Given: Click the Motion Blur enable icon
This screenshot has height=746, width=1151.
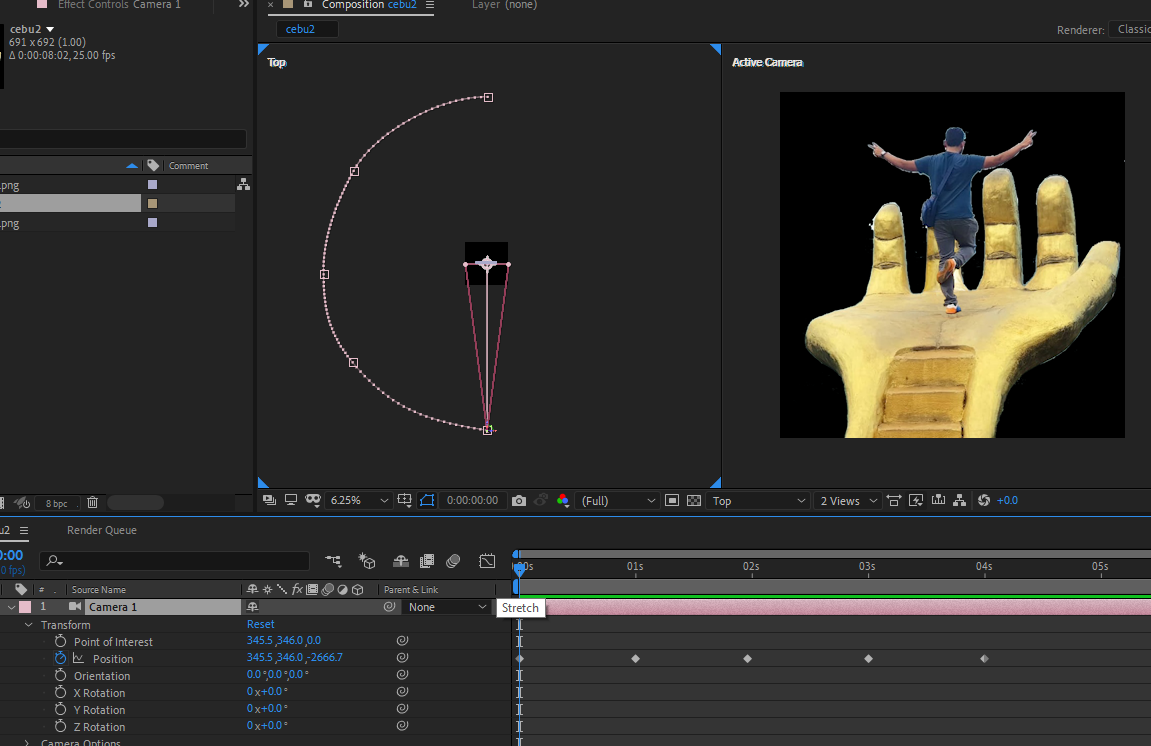Looking at the screenshot, I should (453, 561).
